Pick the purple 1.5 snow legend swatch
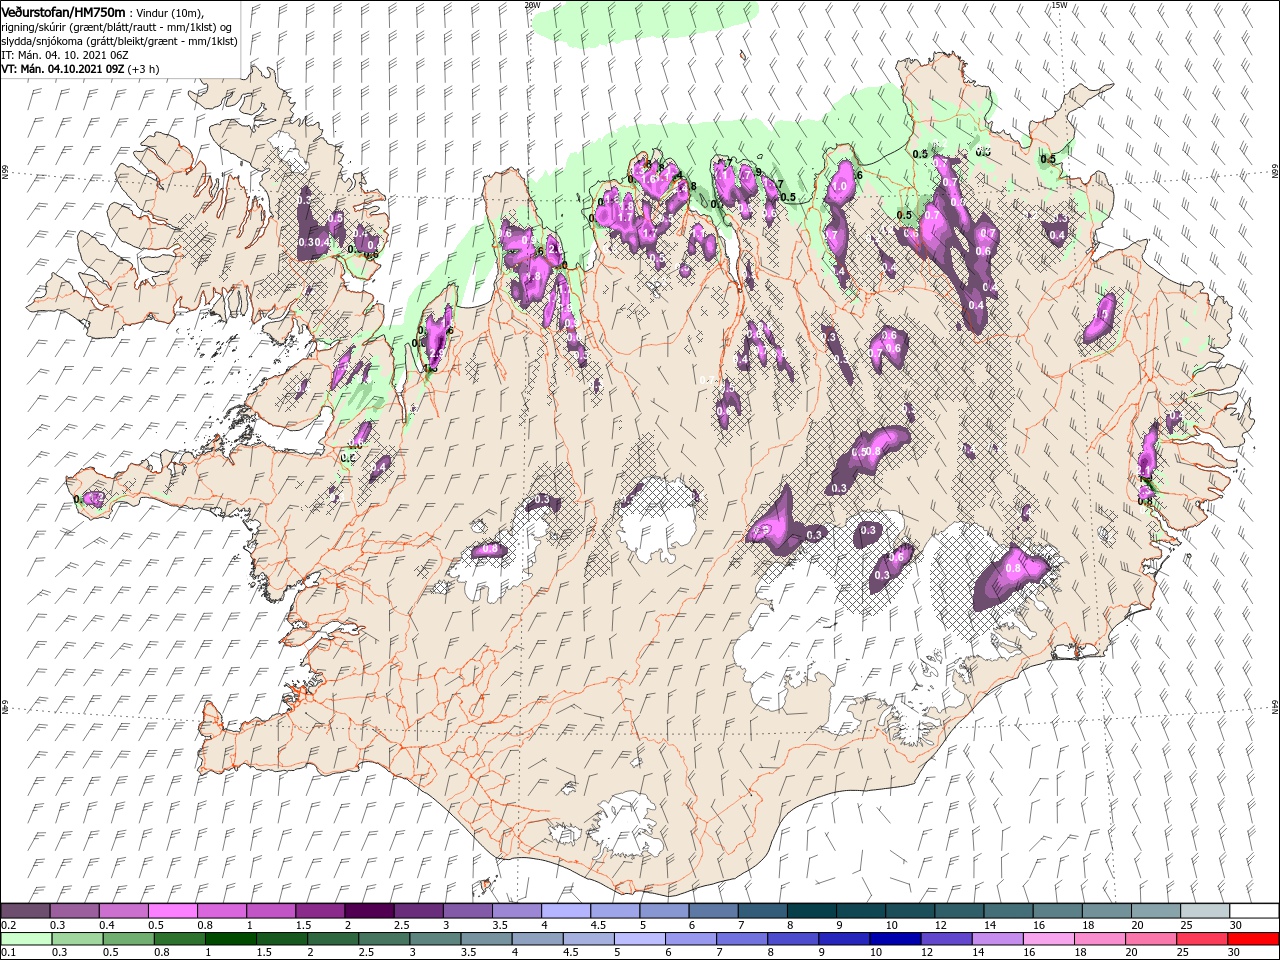 click(x=320, y=910)
